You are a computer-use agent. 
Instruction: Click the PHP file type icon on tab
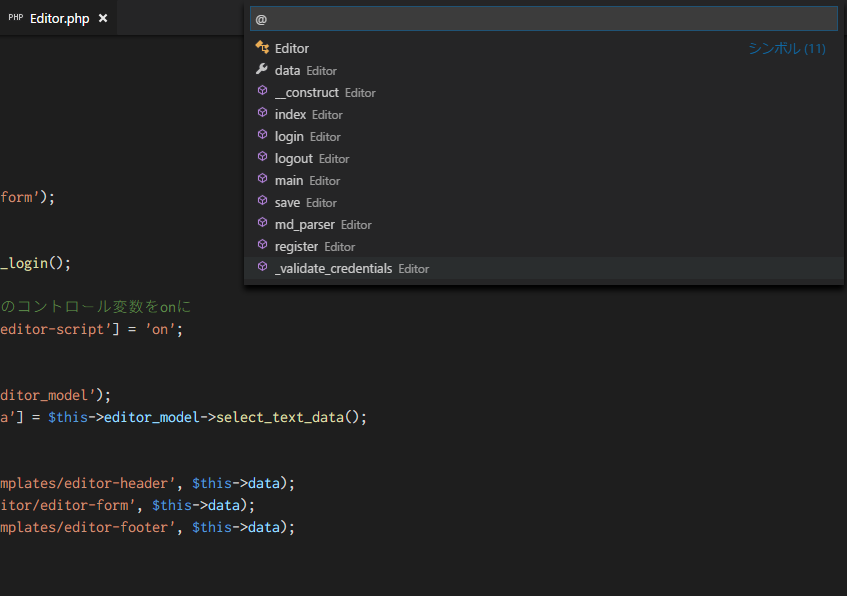click(16, 18)
